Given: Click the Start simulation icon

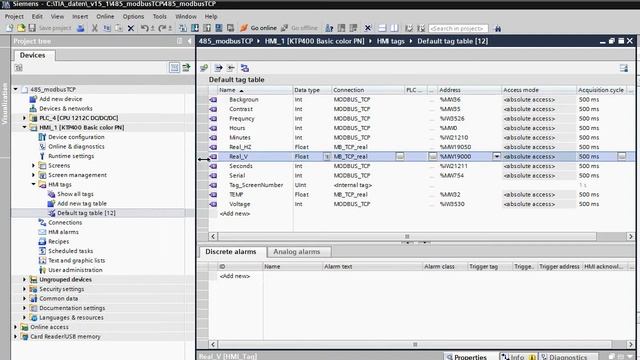Looking at the screenshot, I should [x=219, y=28].
